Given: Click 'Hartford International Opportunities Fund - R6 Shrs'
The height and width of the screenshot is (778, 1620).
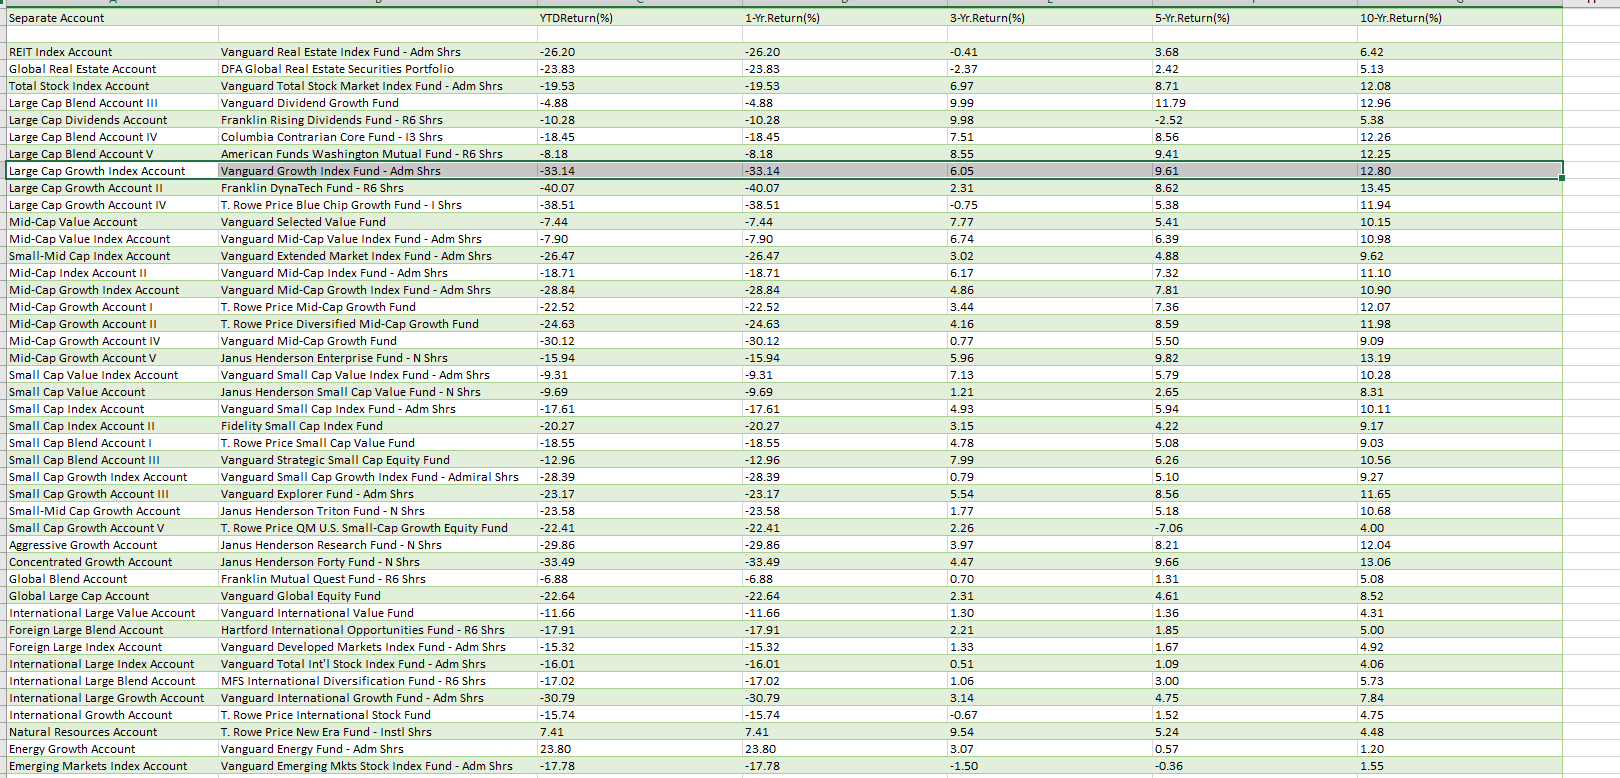Looking at the screenshot, I should click(x=378, y=630).
